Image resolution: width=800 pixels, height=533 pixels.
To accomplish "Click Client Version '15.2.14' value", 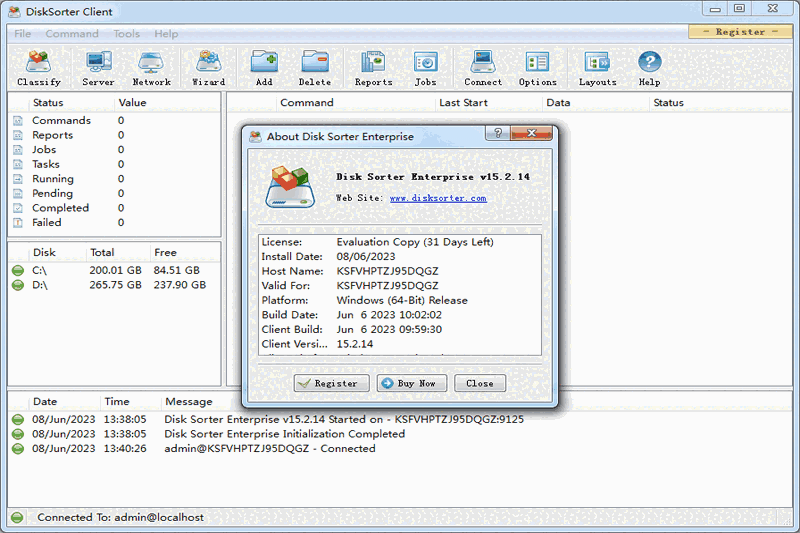I will pyautogui.click(x=355, y=344).
